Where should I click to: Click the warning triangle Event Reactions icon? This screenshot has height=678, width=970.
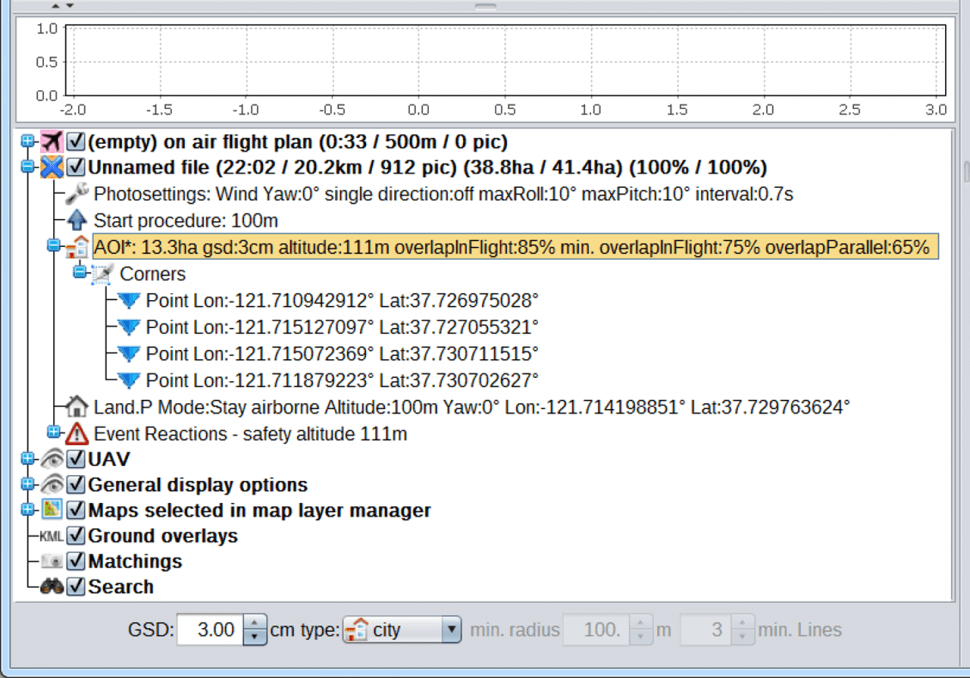pyautogui.click(x=77, y=434)
